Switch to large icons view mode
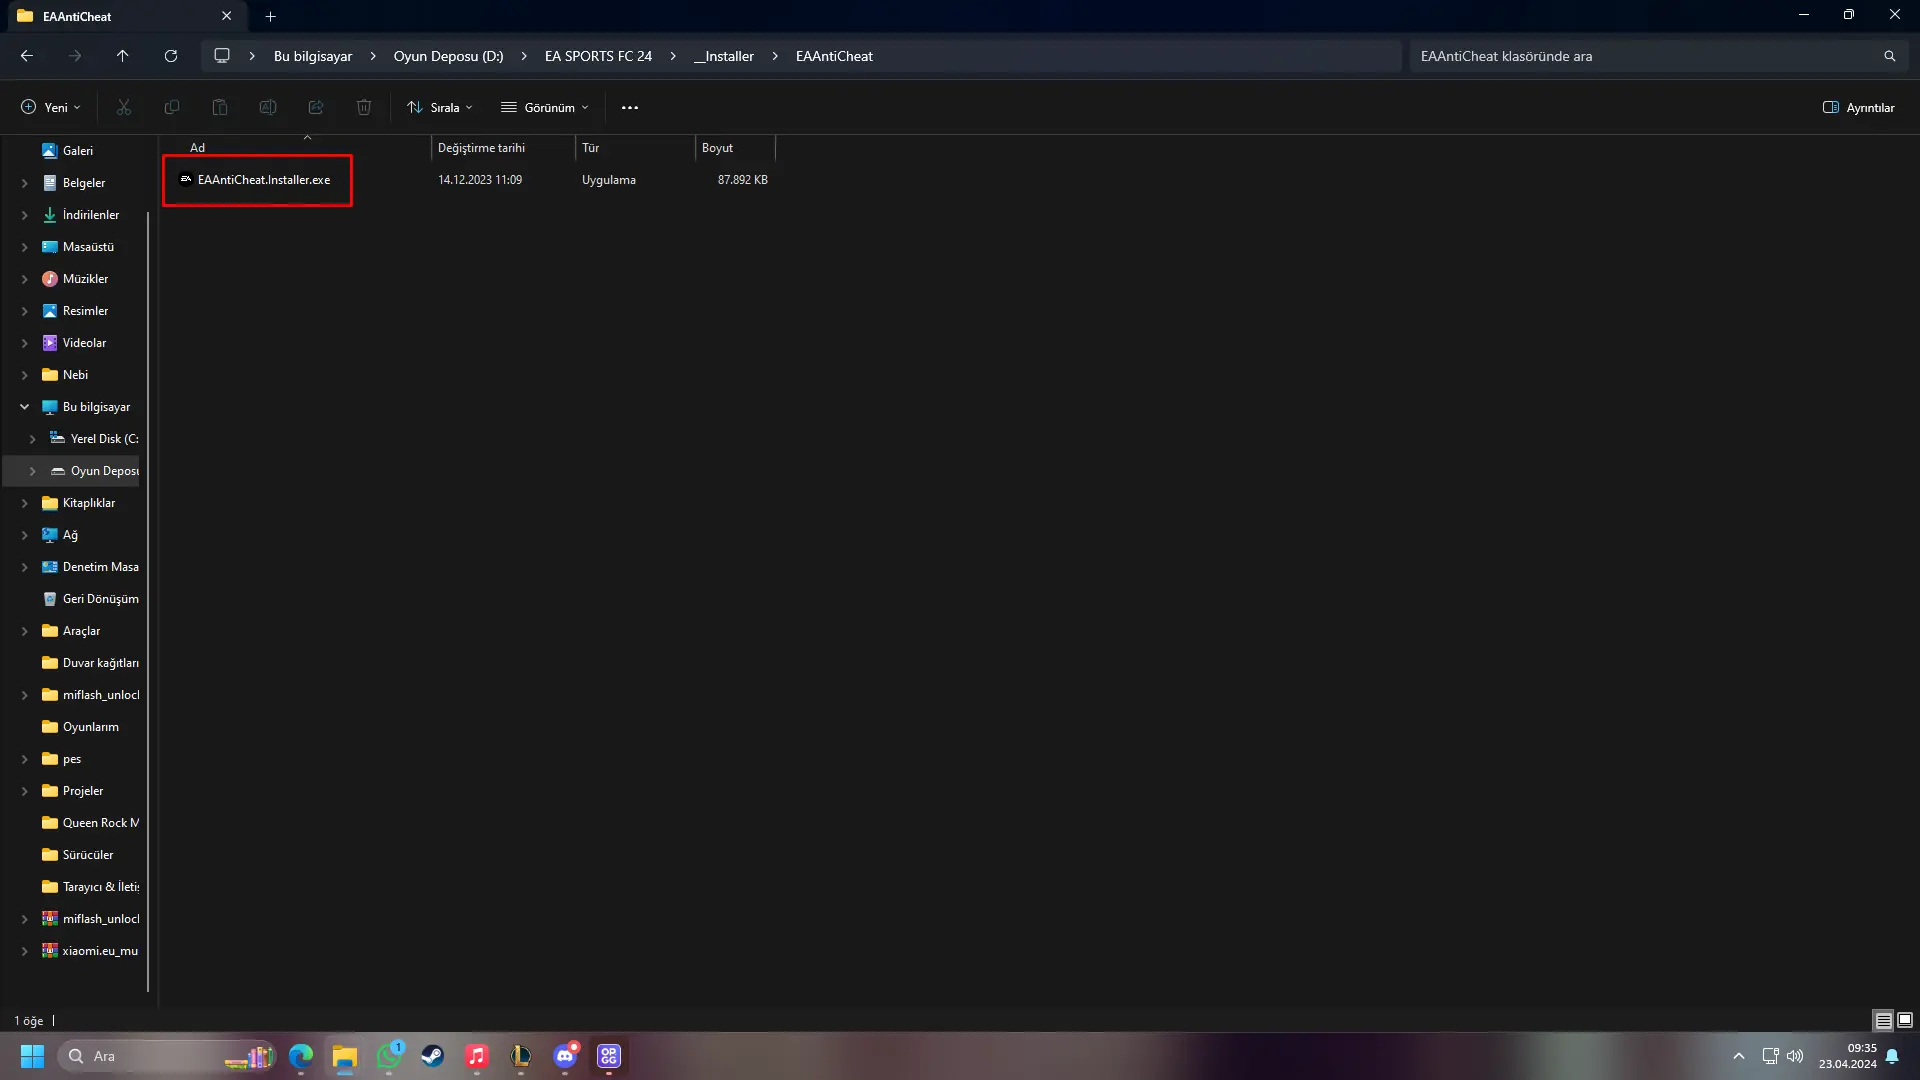Screen dimensions: 1920x1080 coord(1905,1020)
